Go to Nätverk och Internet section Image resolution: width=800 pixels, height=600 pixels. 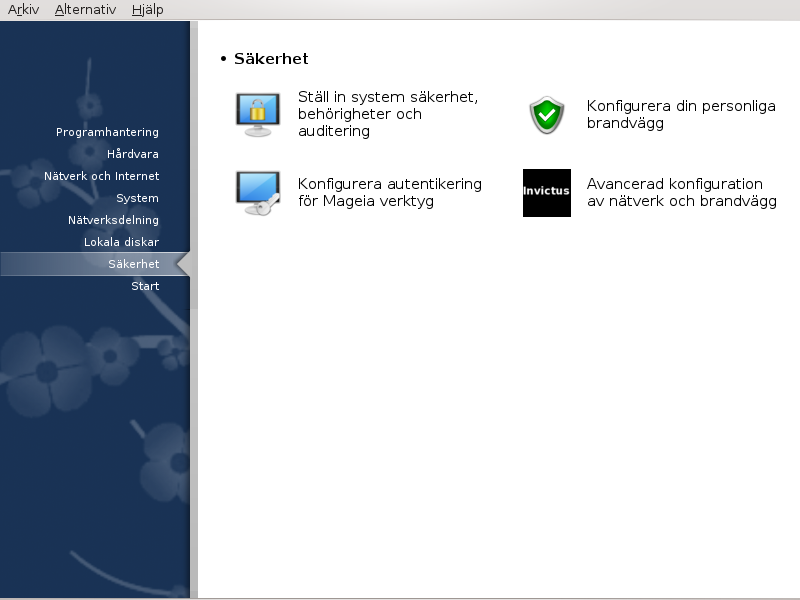(101, 176)
